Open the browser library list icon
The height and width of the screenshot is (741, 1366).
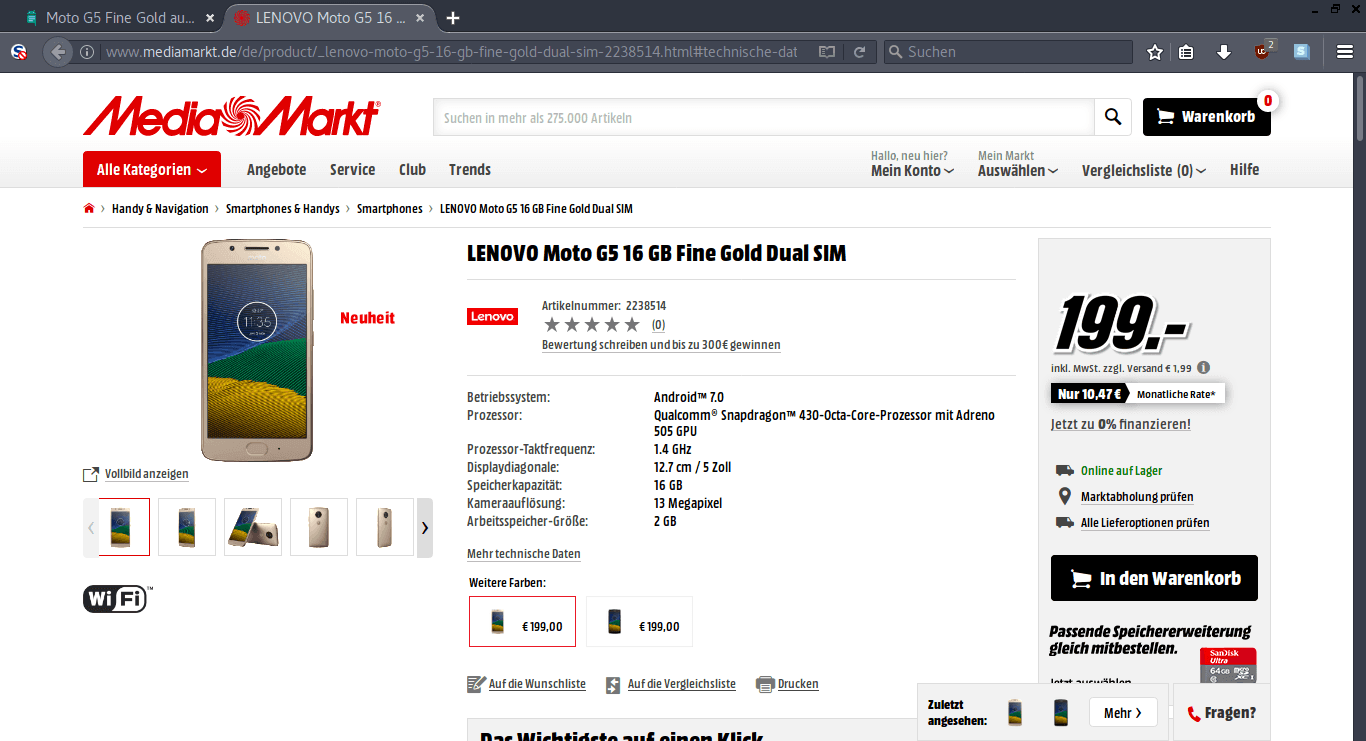[x=1186, y=52]
